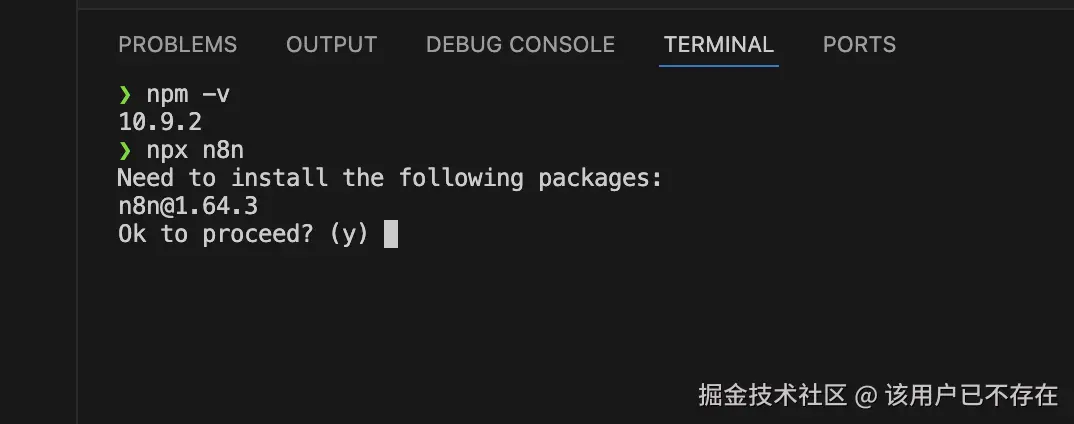Click the active TERMINAL tab

(x=718, y=45)
